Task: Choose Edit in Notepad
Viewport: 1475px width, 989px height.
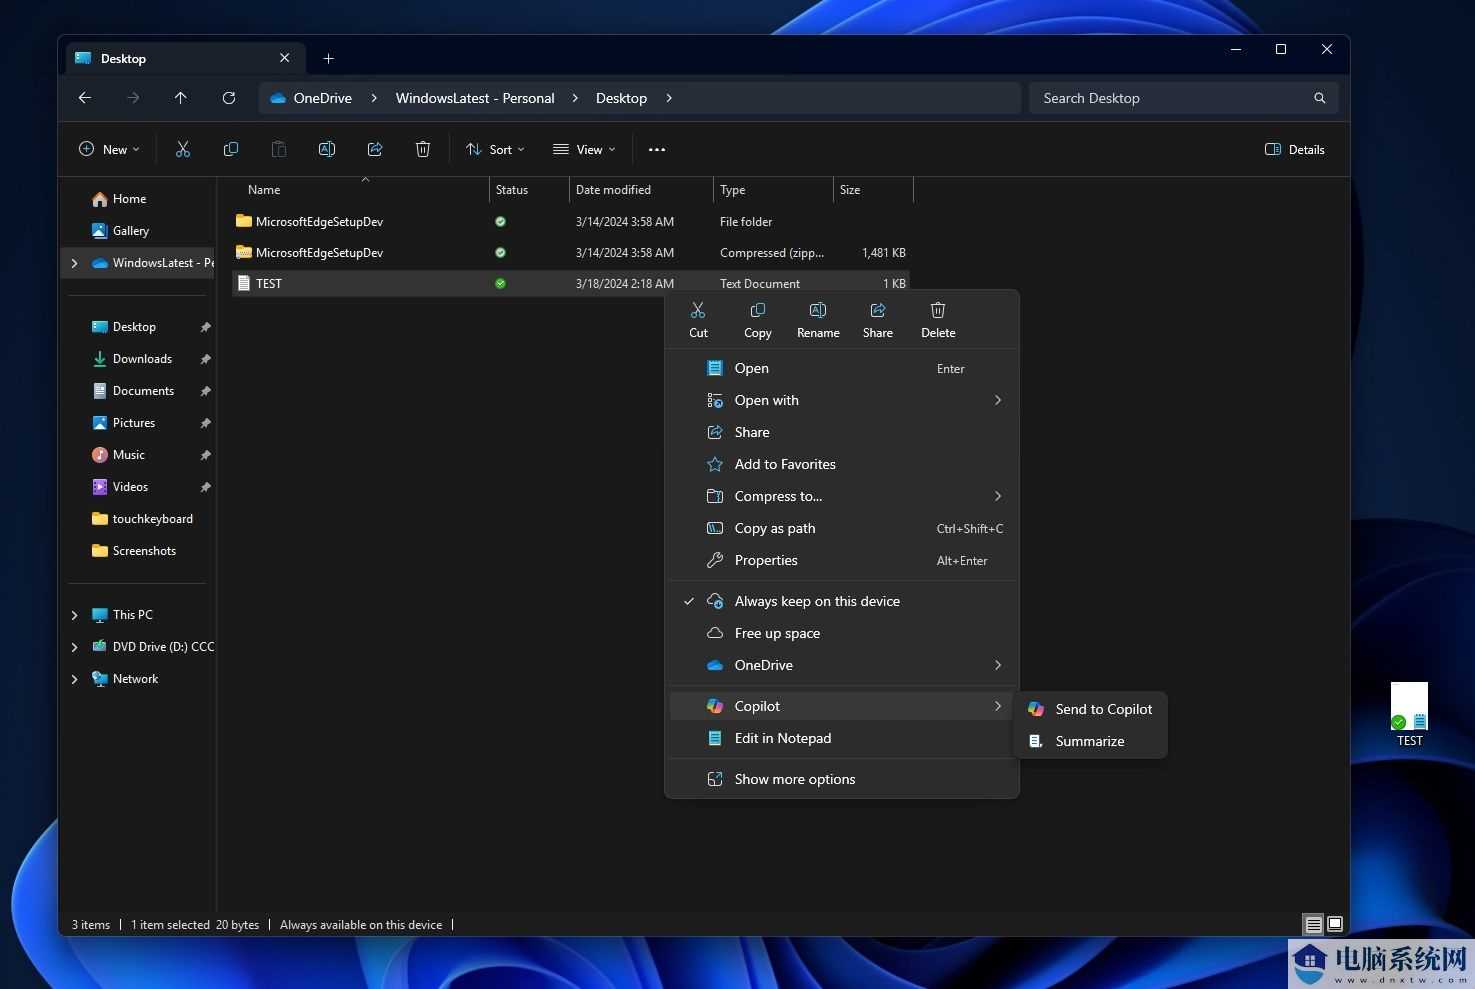Action: click(842, 738)
